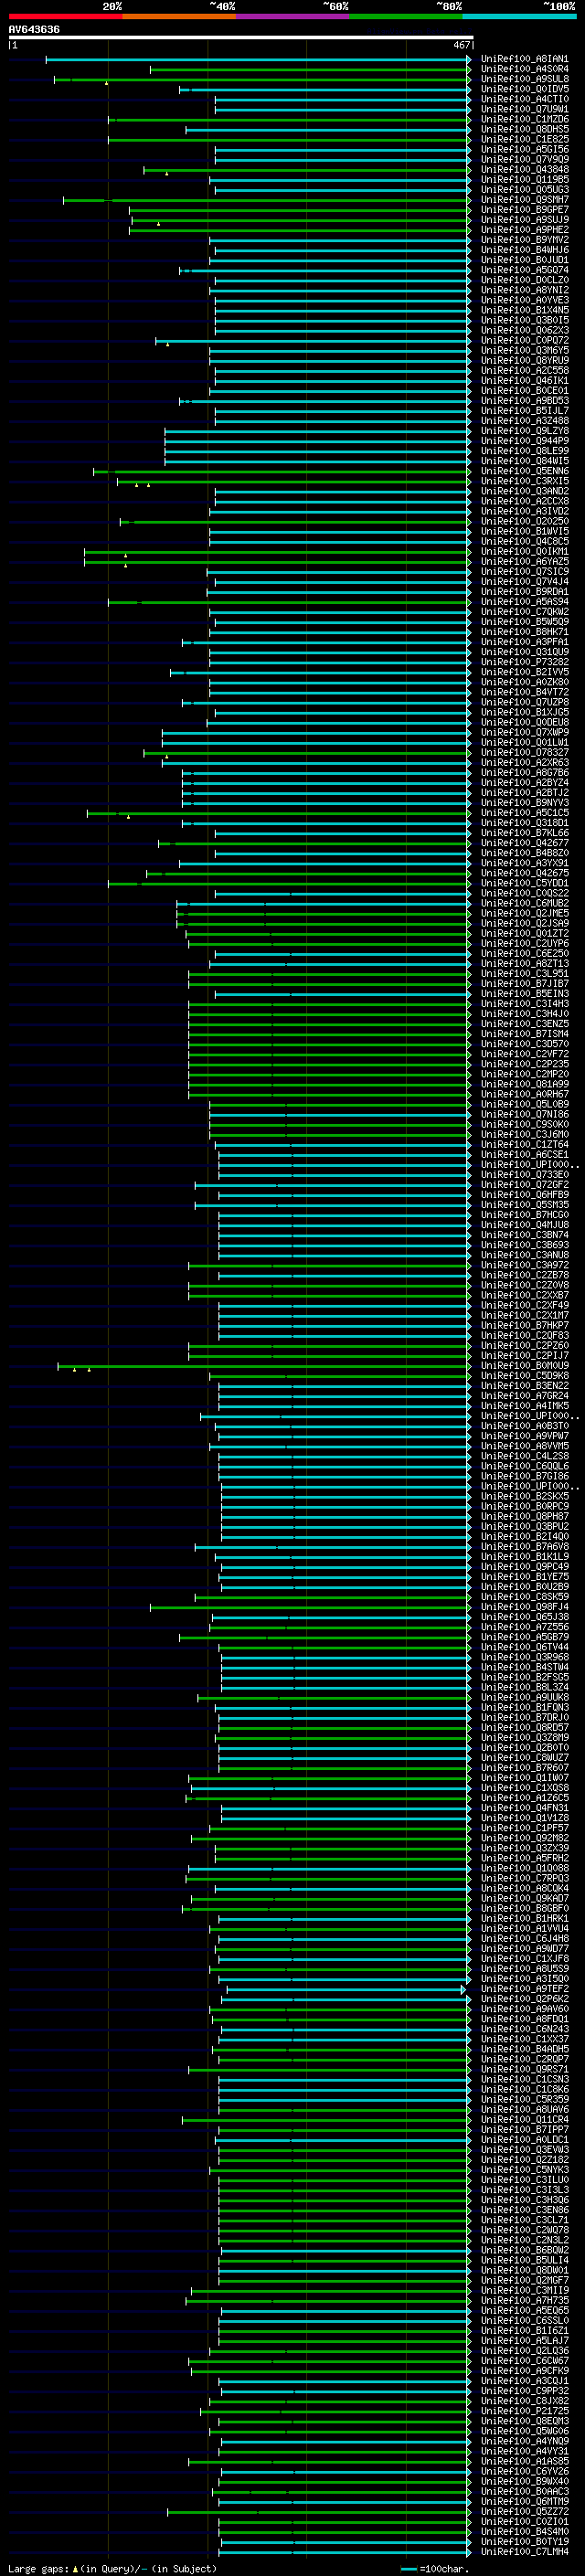Select the purple ~60% identity color segment
This screenshot has height=2576, width=585.
coord(293,16)
